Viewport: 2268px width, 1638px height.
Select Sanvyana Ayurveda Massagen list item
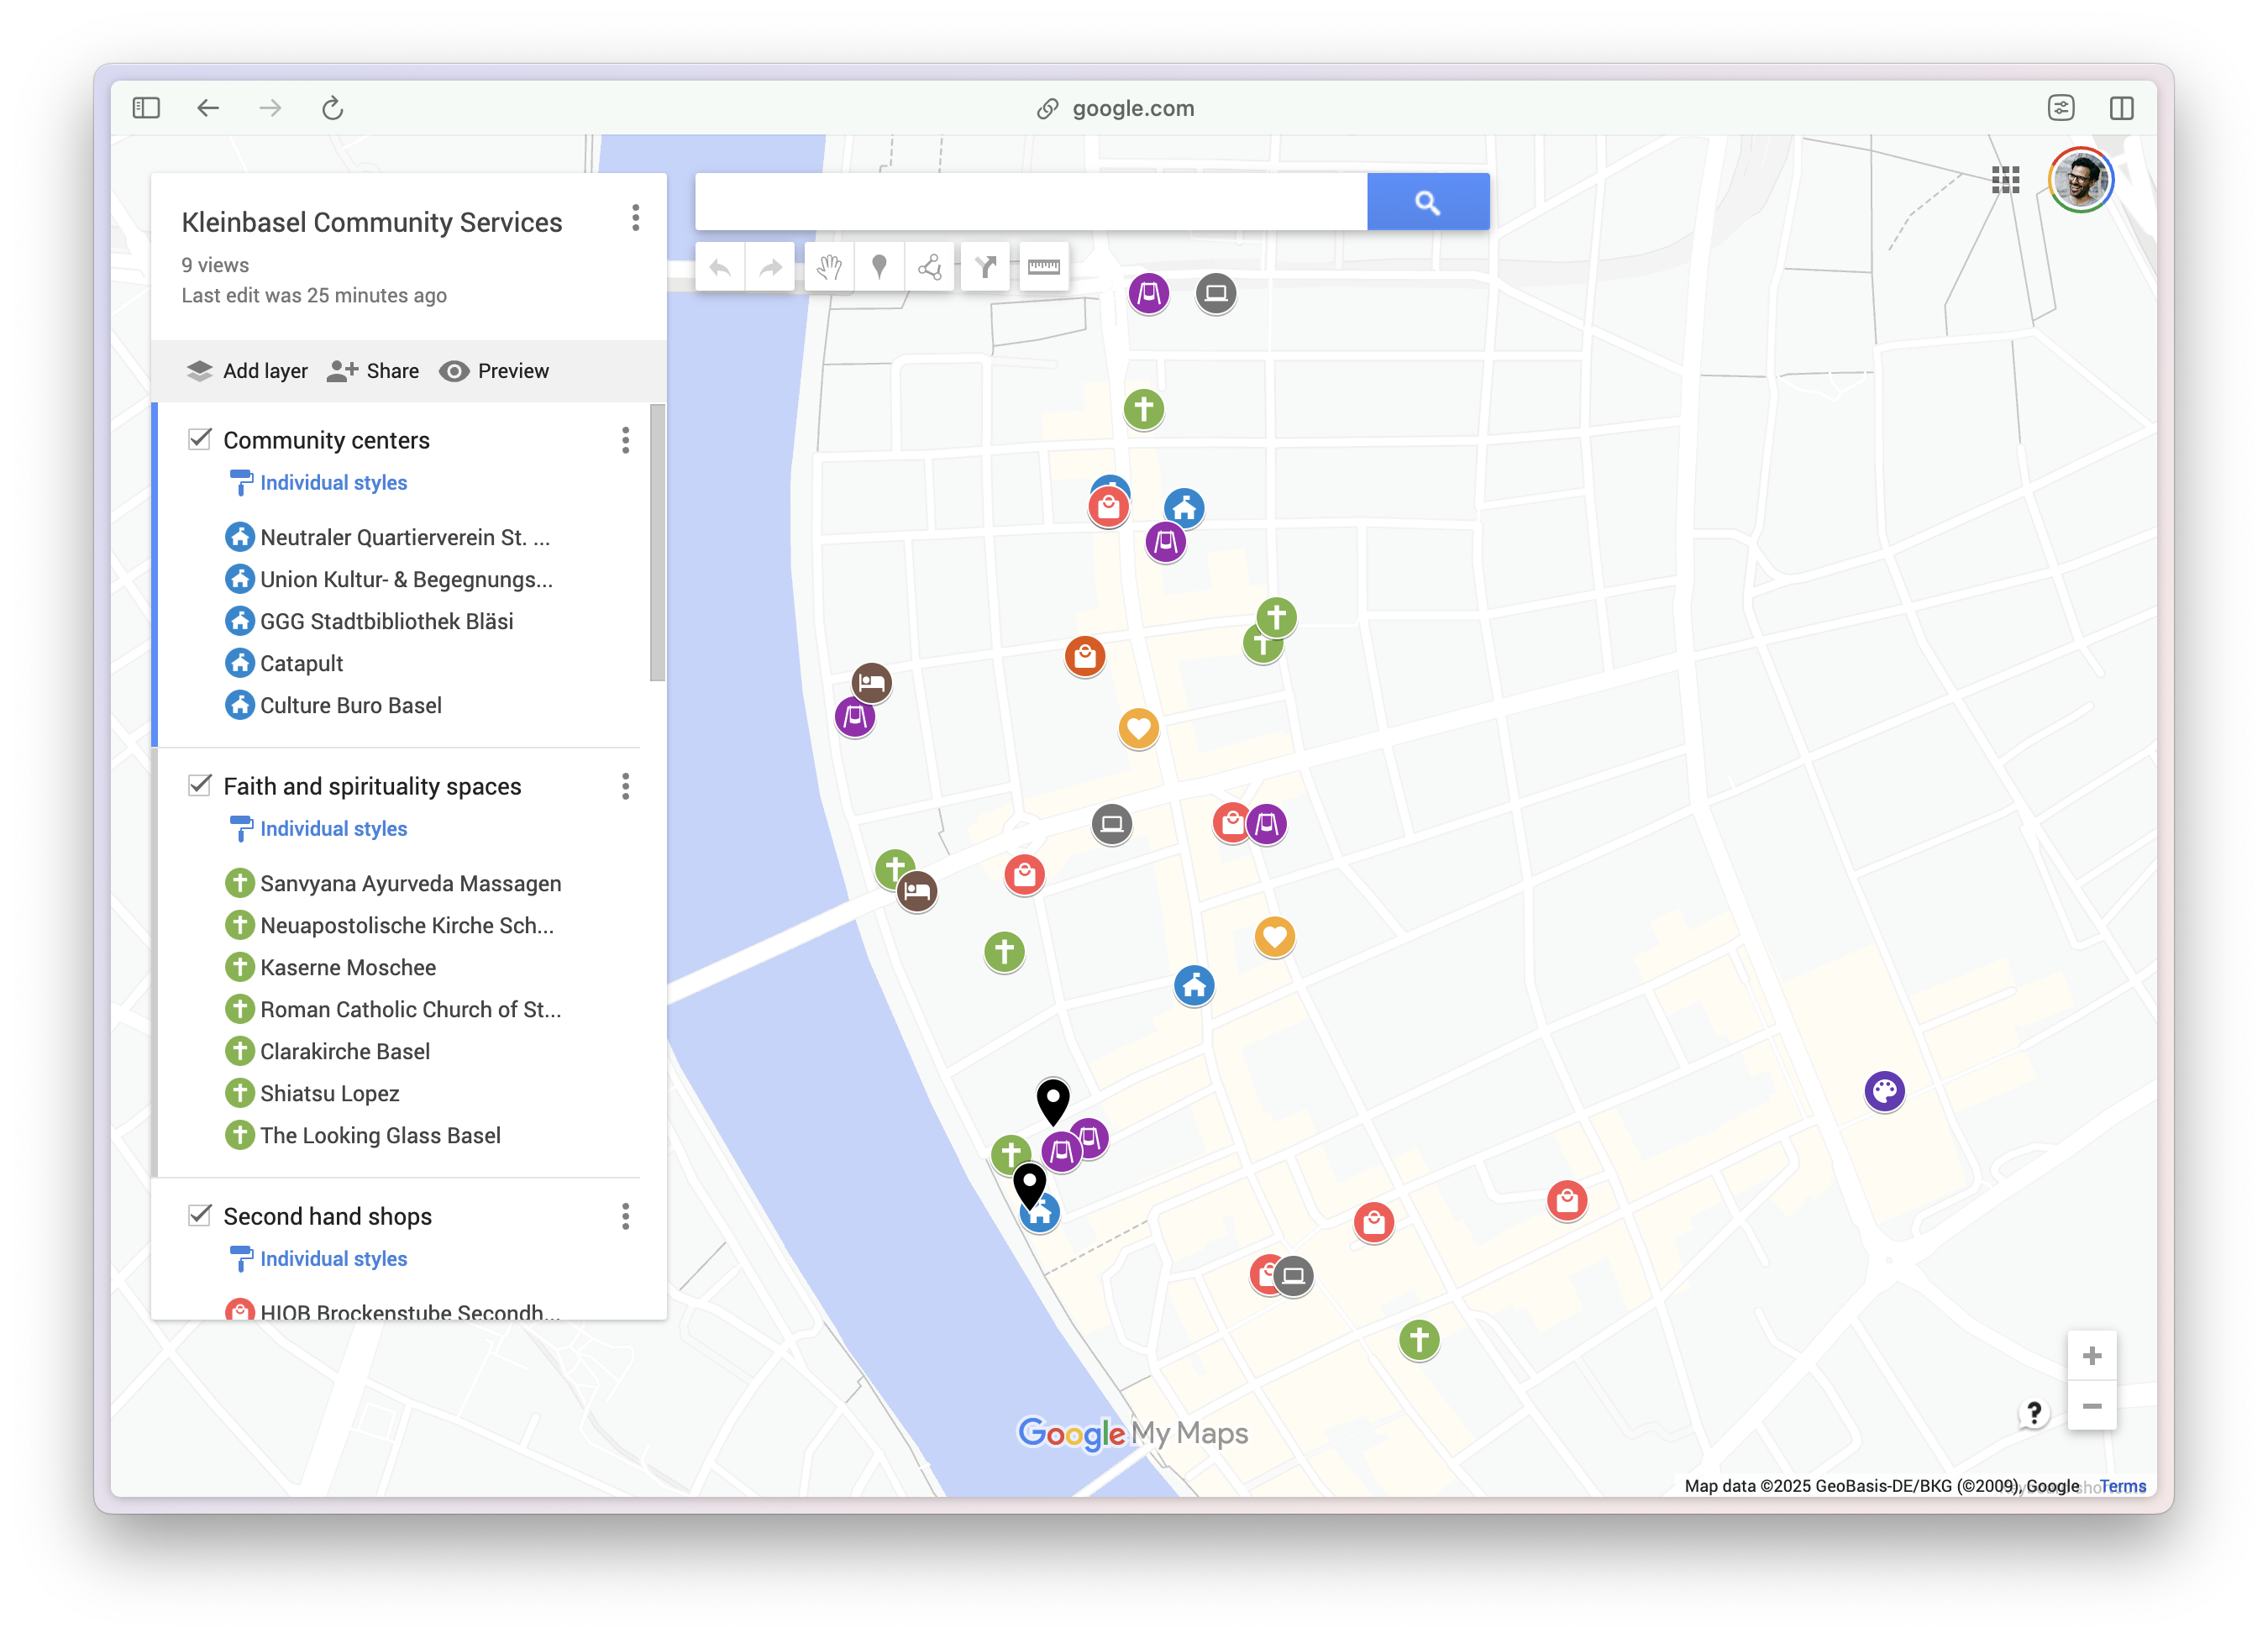pyautogui.click(x=410, y=883)
